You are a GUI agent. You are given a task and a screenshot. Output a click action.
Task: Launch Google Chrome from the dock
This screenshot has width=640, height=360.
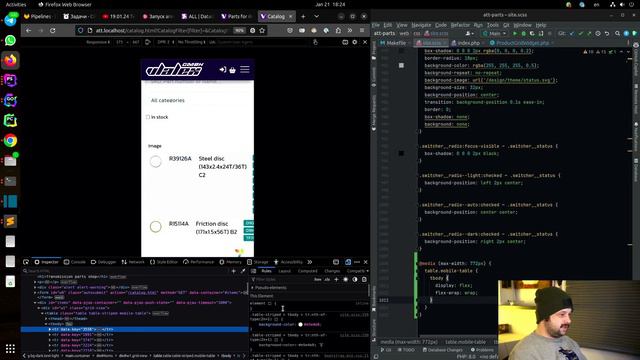coord(10,141)
